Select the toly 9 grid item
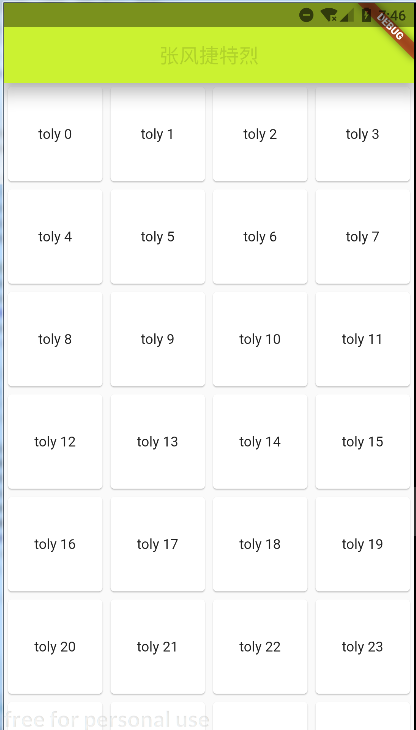This screenshot has height=730, width=416. (158, 339)
